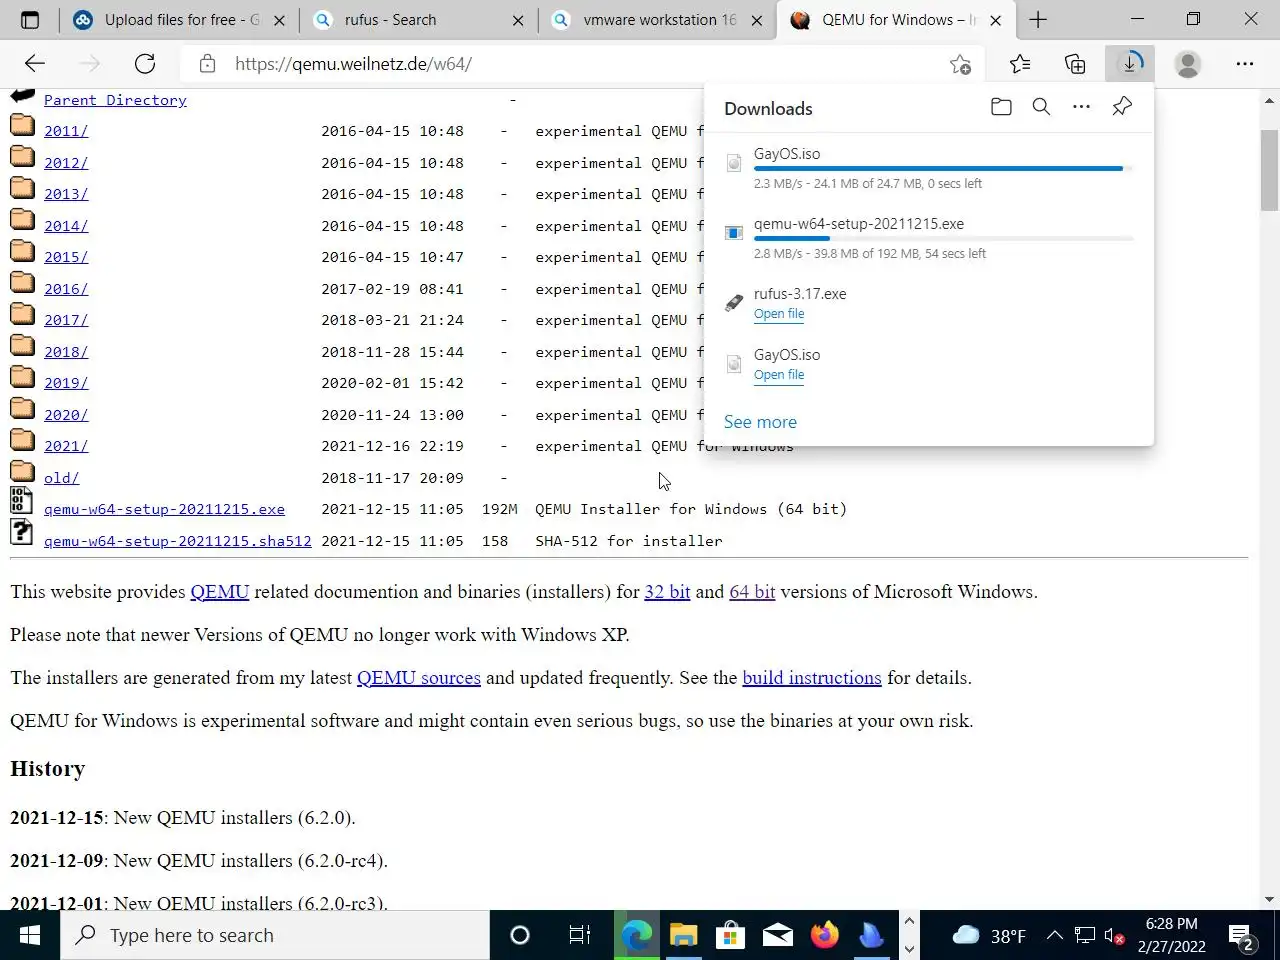Screen dimensions: 1280x960
Task: Open the 2021/ directory link
Action: coord(66,446)
